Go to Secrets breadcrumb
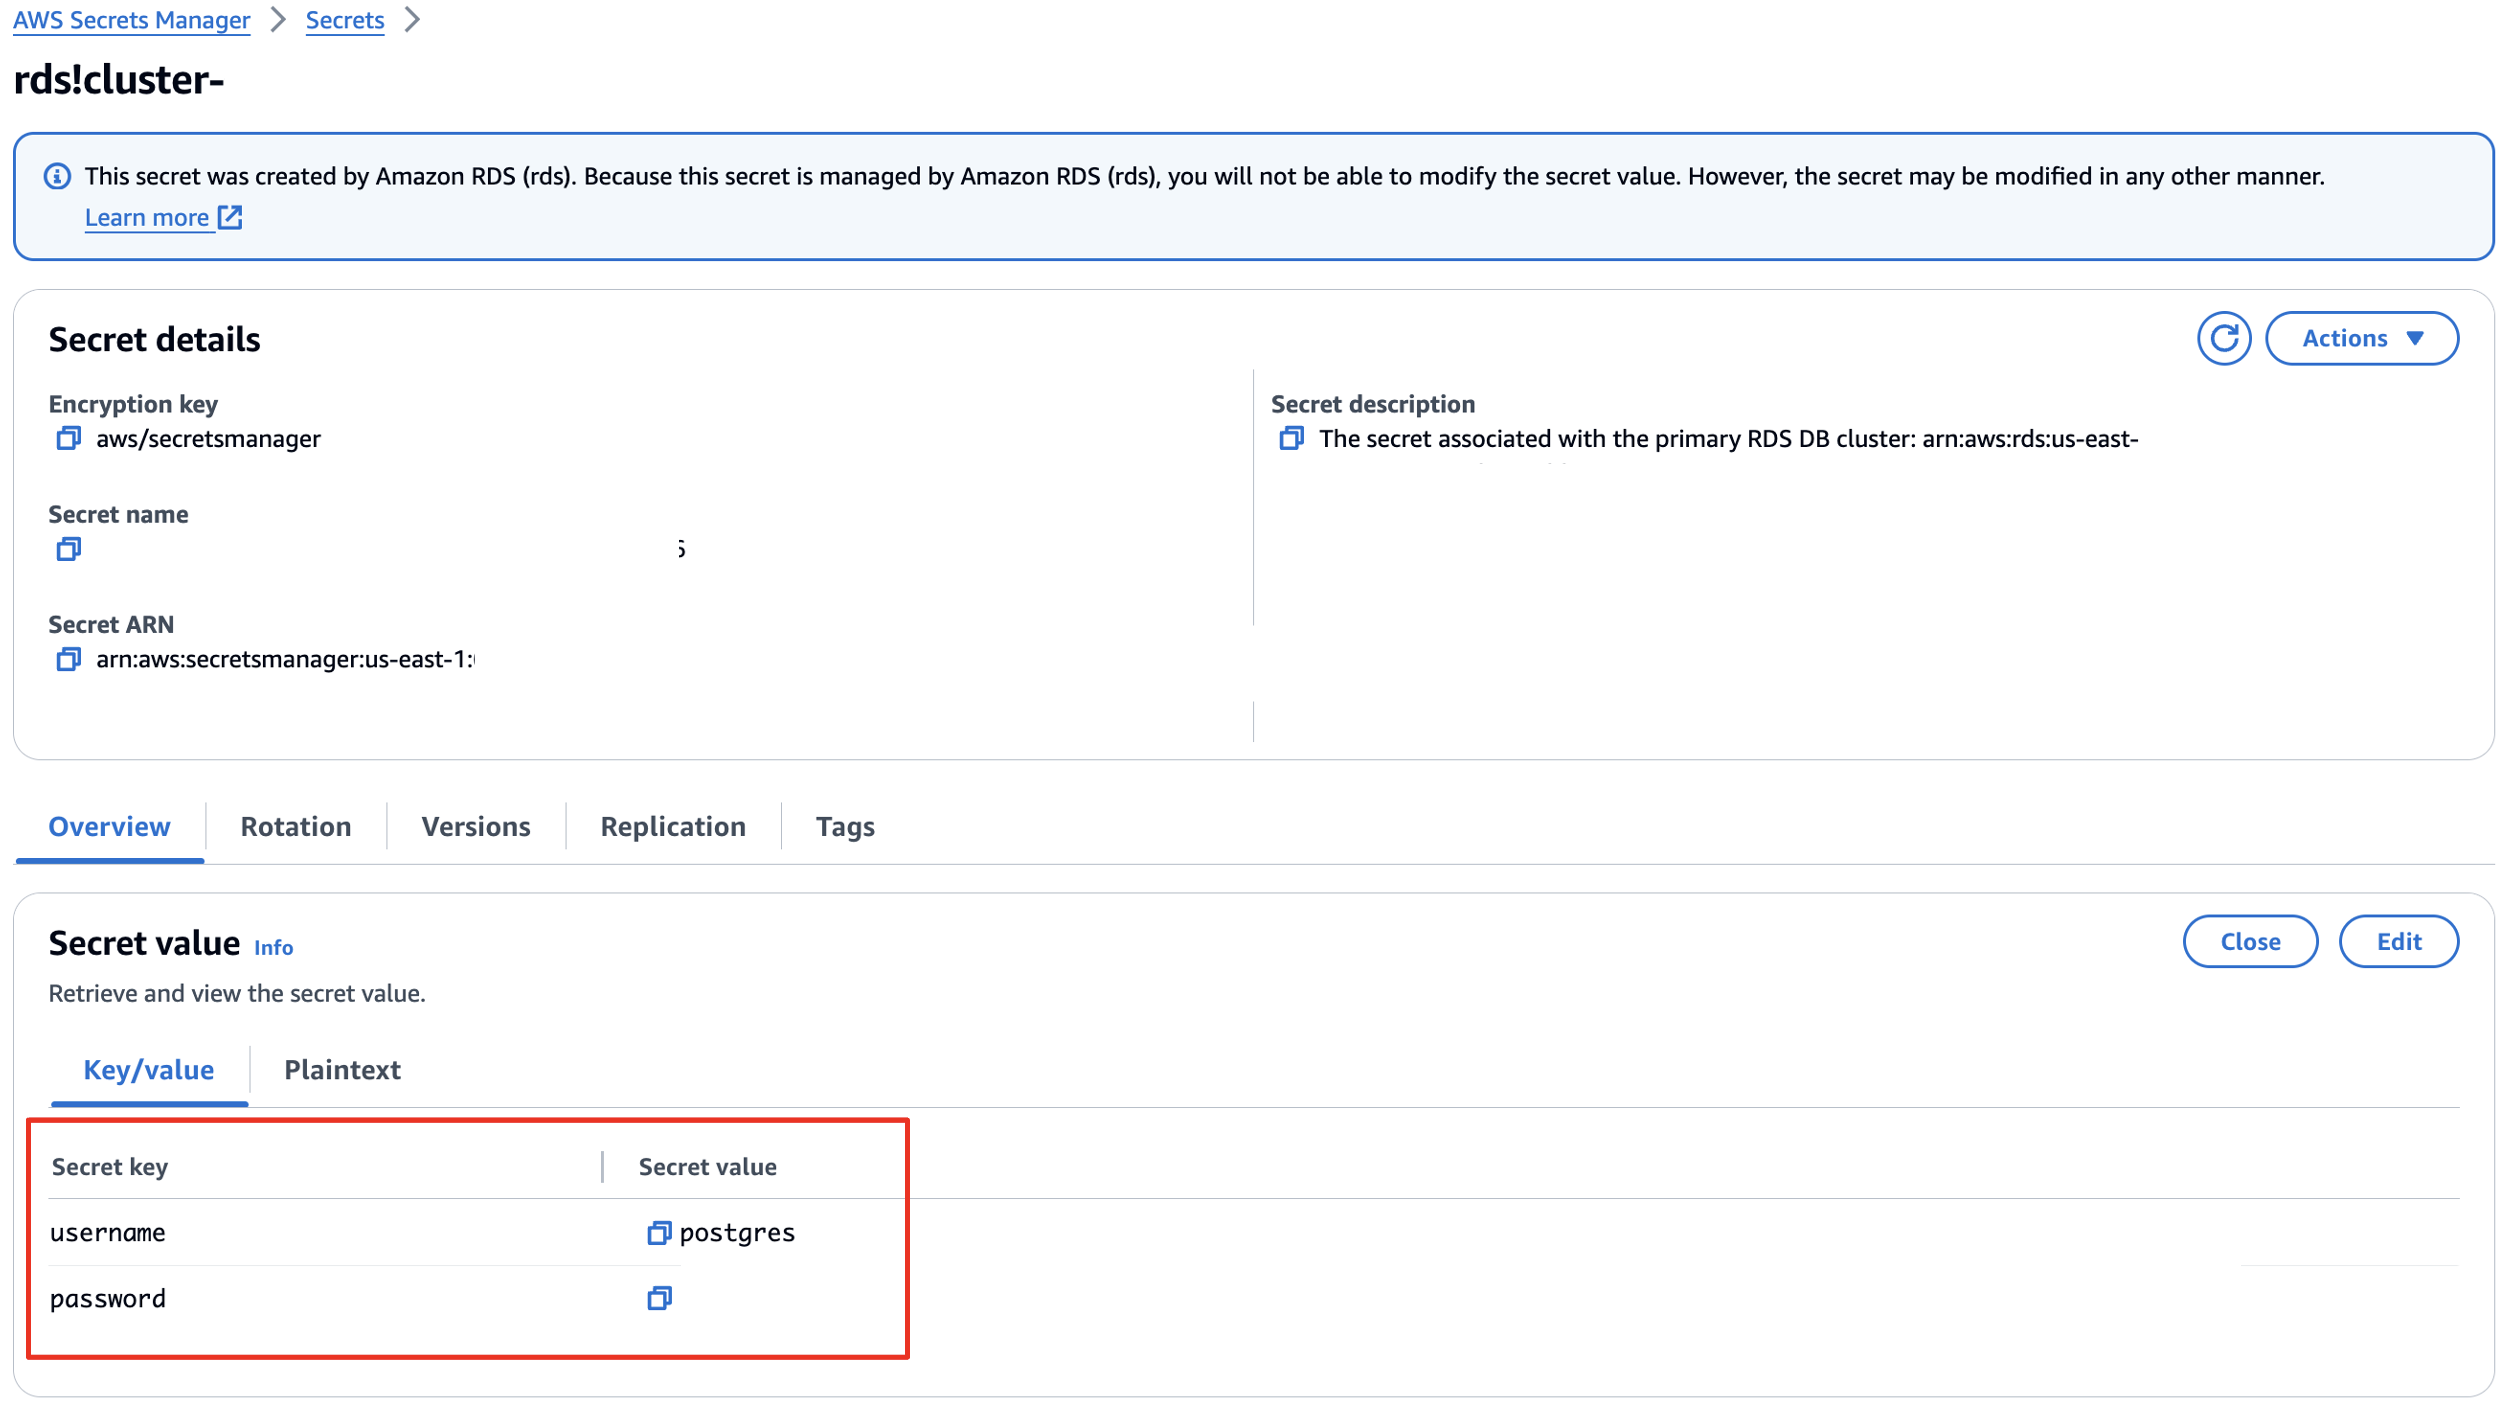Image resolution: width=2518 pixels, height=1408 pixels. [344, 20]
